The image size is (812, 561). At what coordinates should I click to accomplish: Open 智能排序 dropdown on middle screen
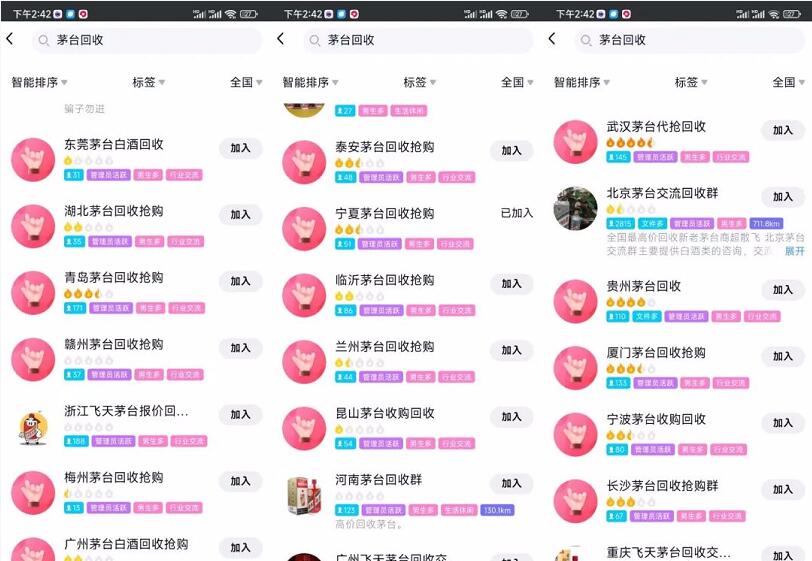click(x=310, y=82)
